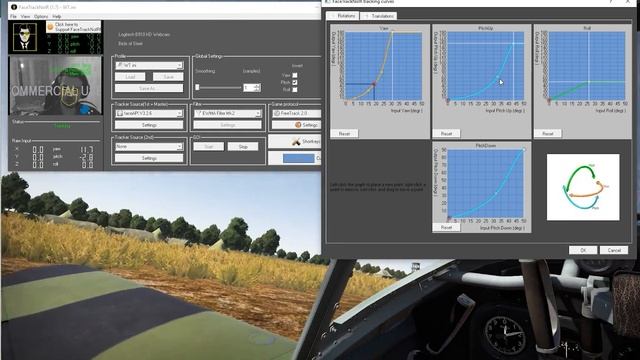
Task: Open the Help menu in FaceTrackNoIR
Action: (57, 16)
